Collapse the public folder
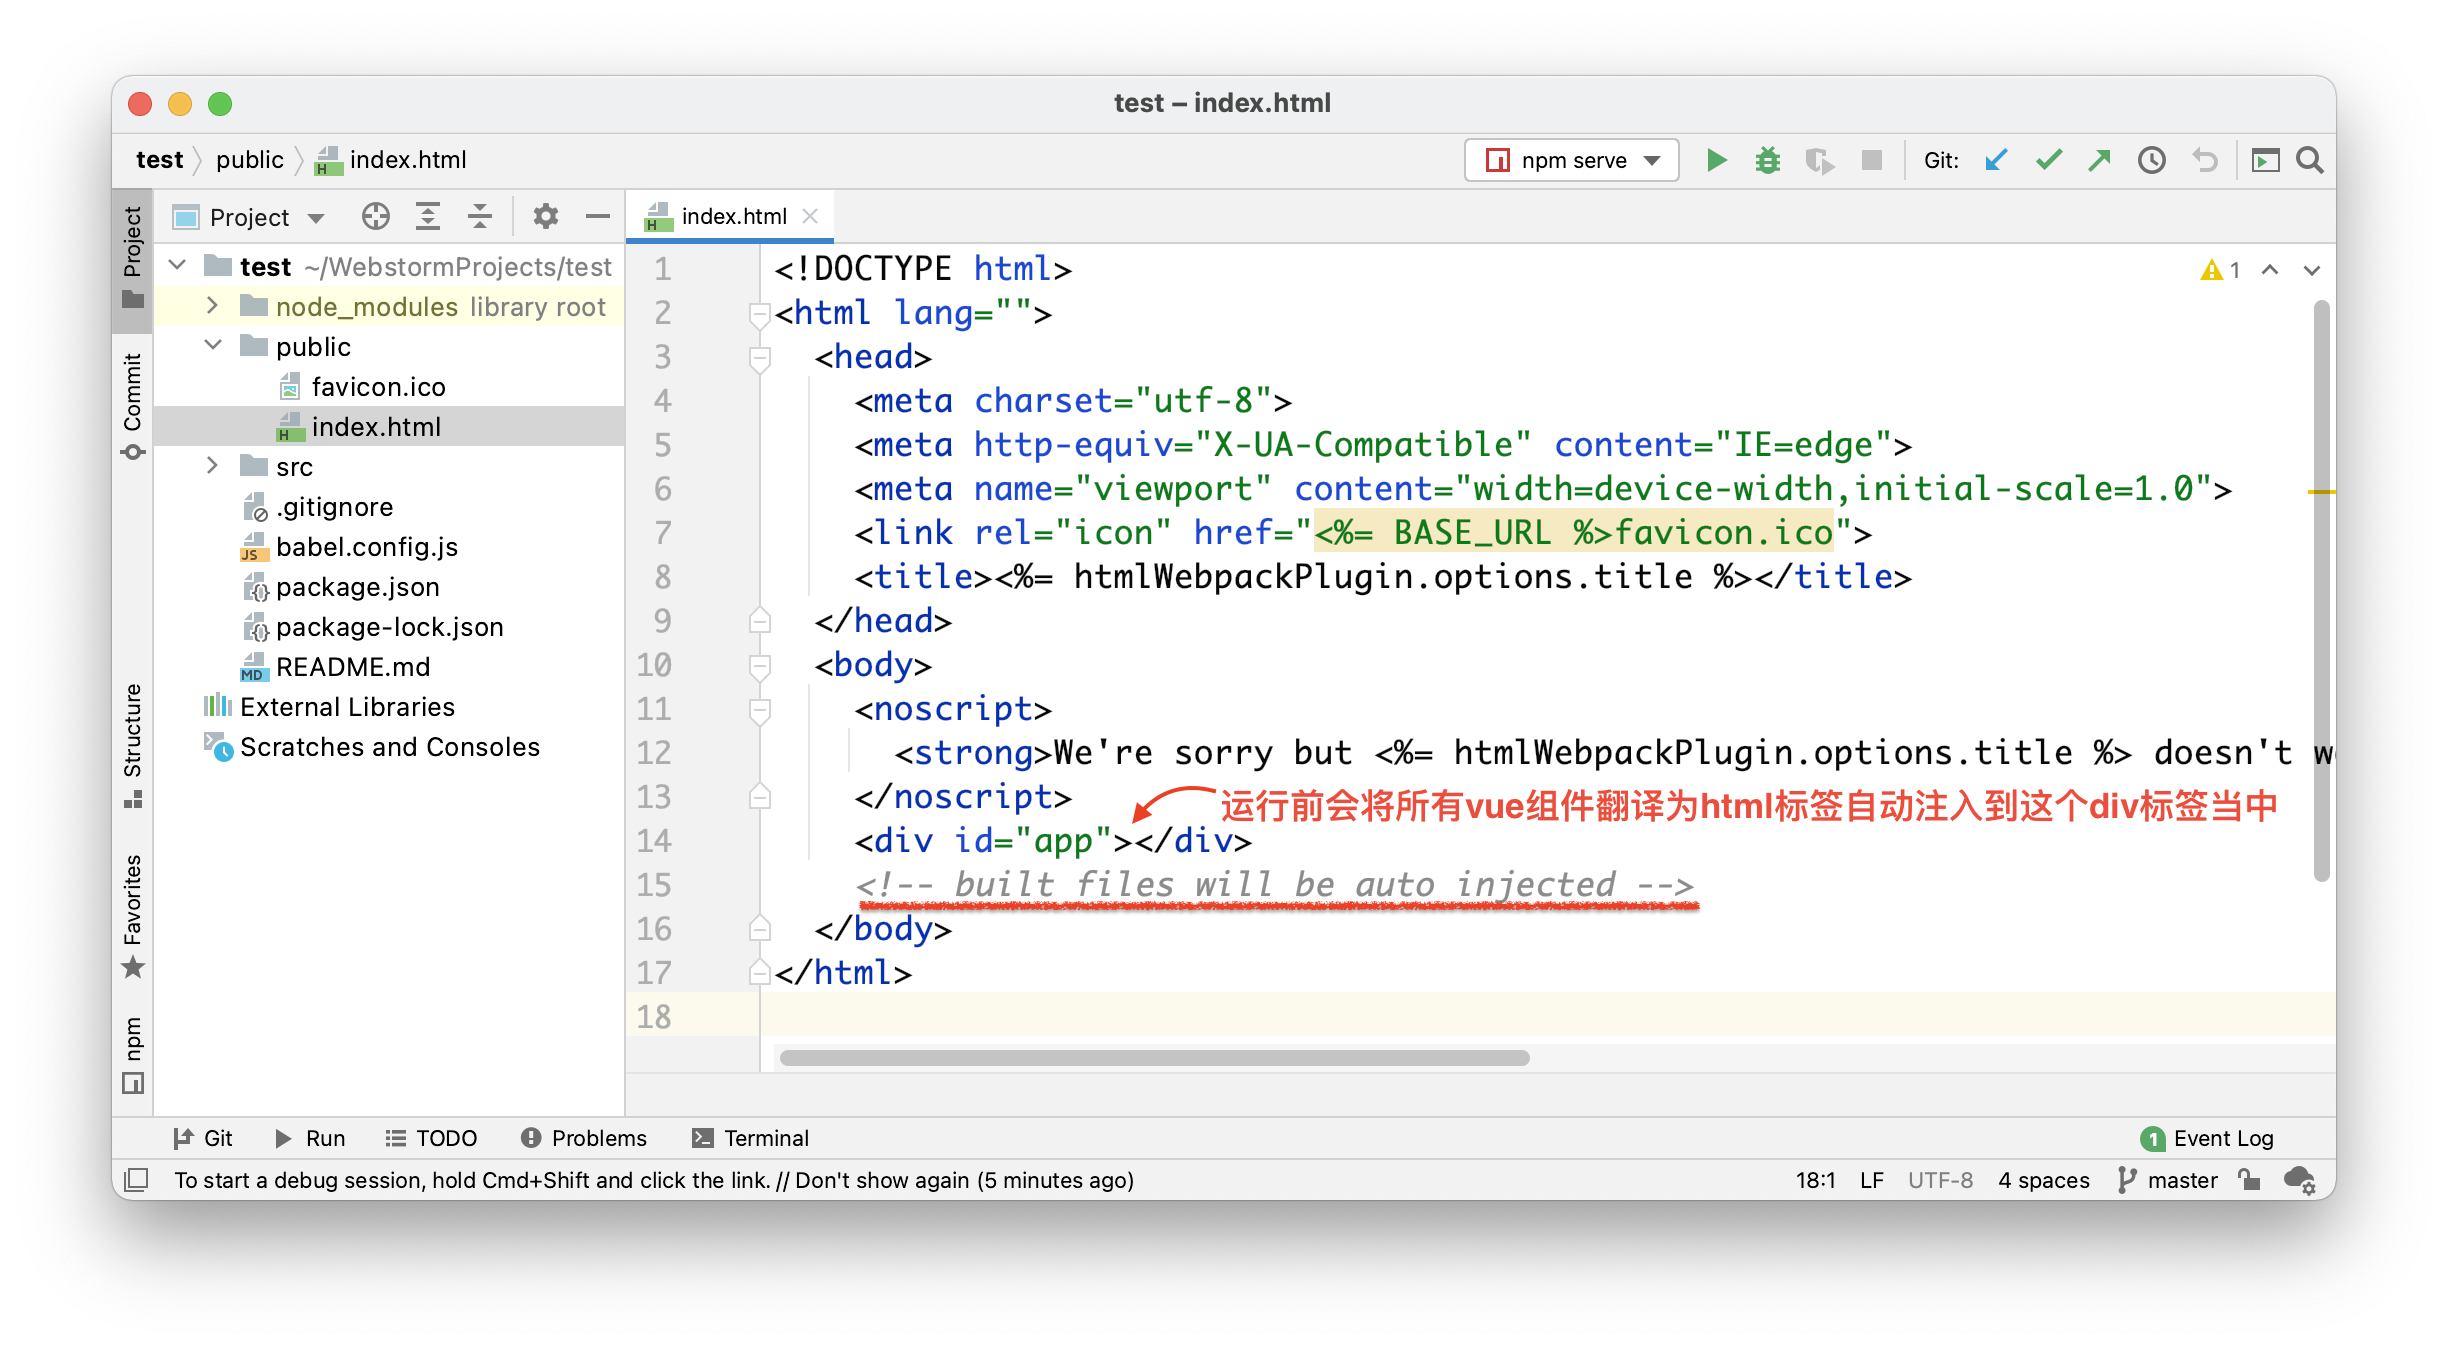This screenshot has width=2448, height=1348. (212, 346)
